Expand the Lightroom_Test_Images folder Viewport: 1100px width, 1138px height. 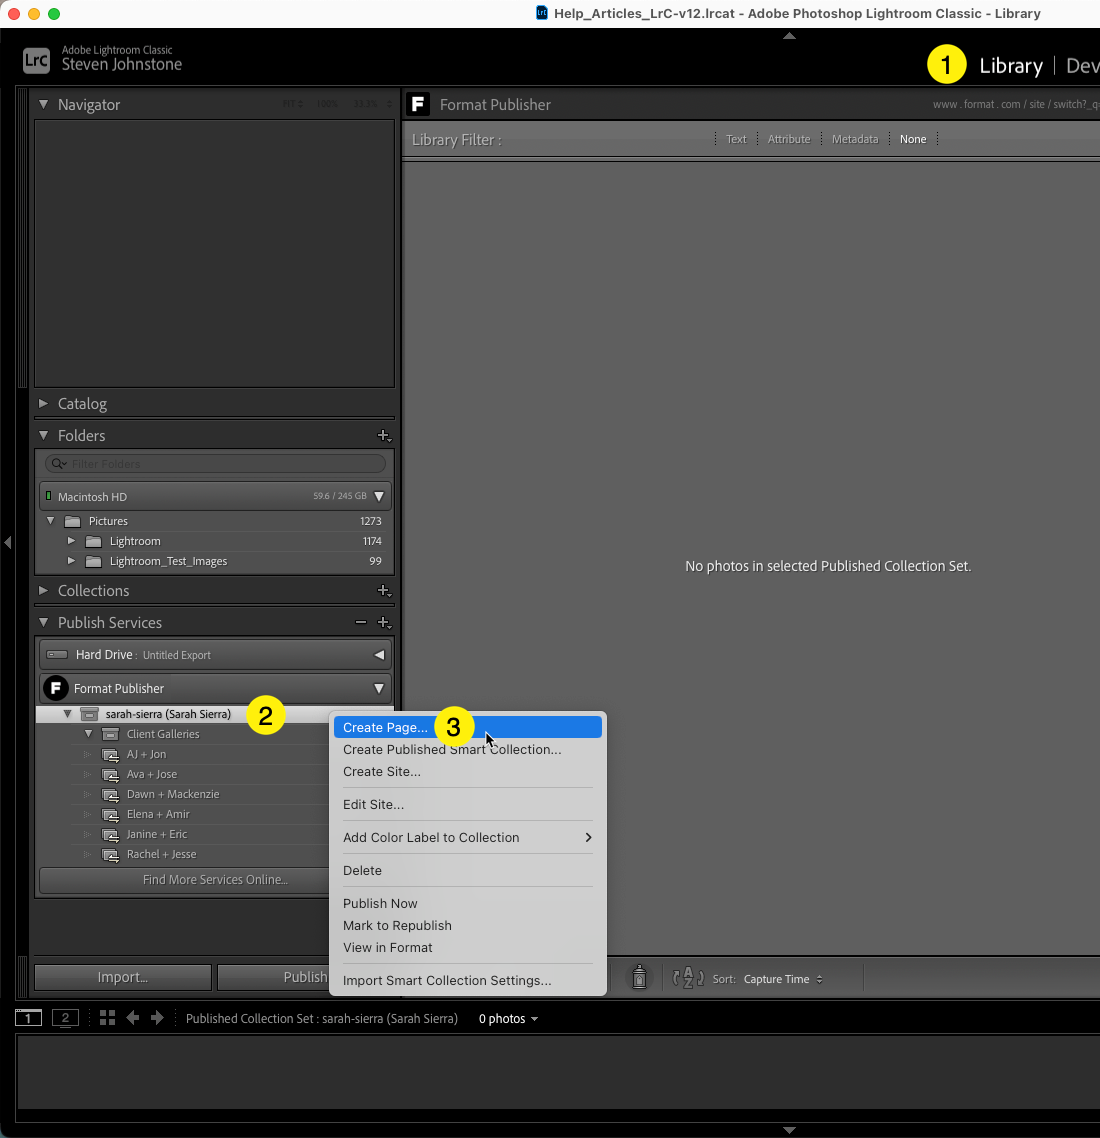click(71, 561)
